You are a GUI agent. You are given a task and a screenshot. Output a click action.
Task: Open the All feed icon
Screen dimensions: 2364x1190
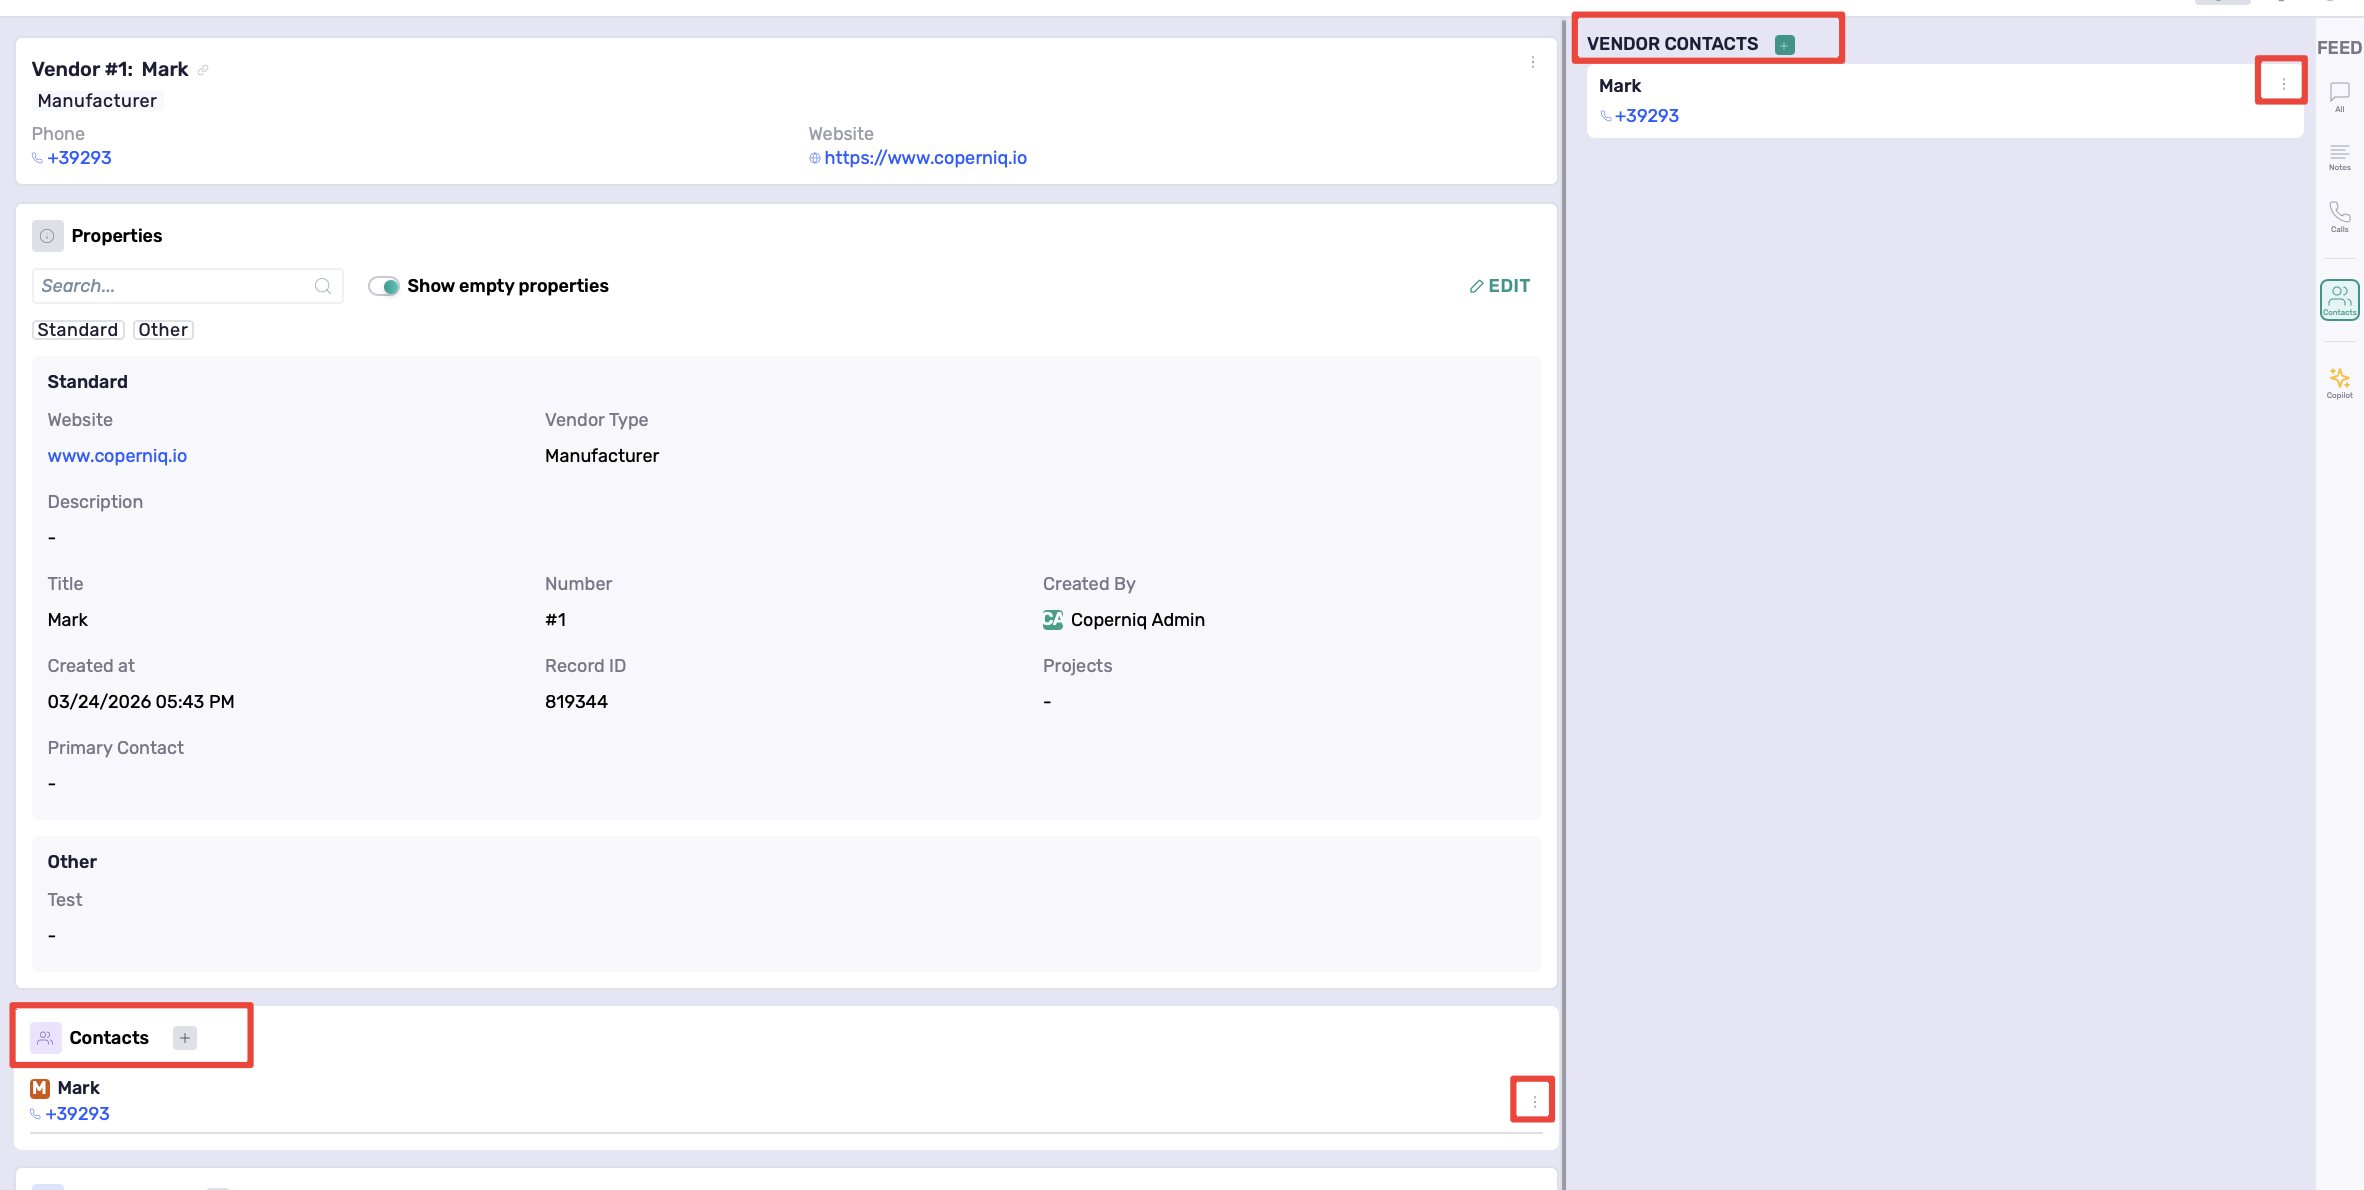(x=2339, y=95)
